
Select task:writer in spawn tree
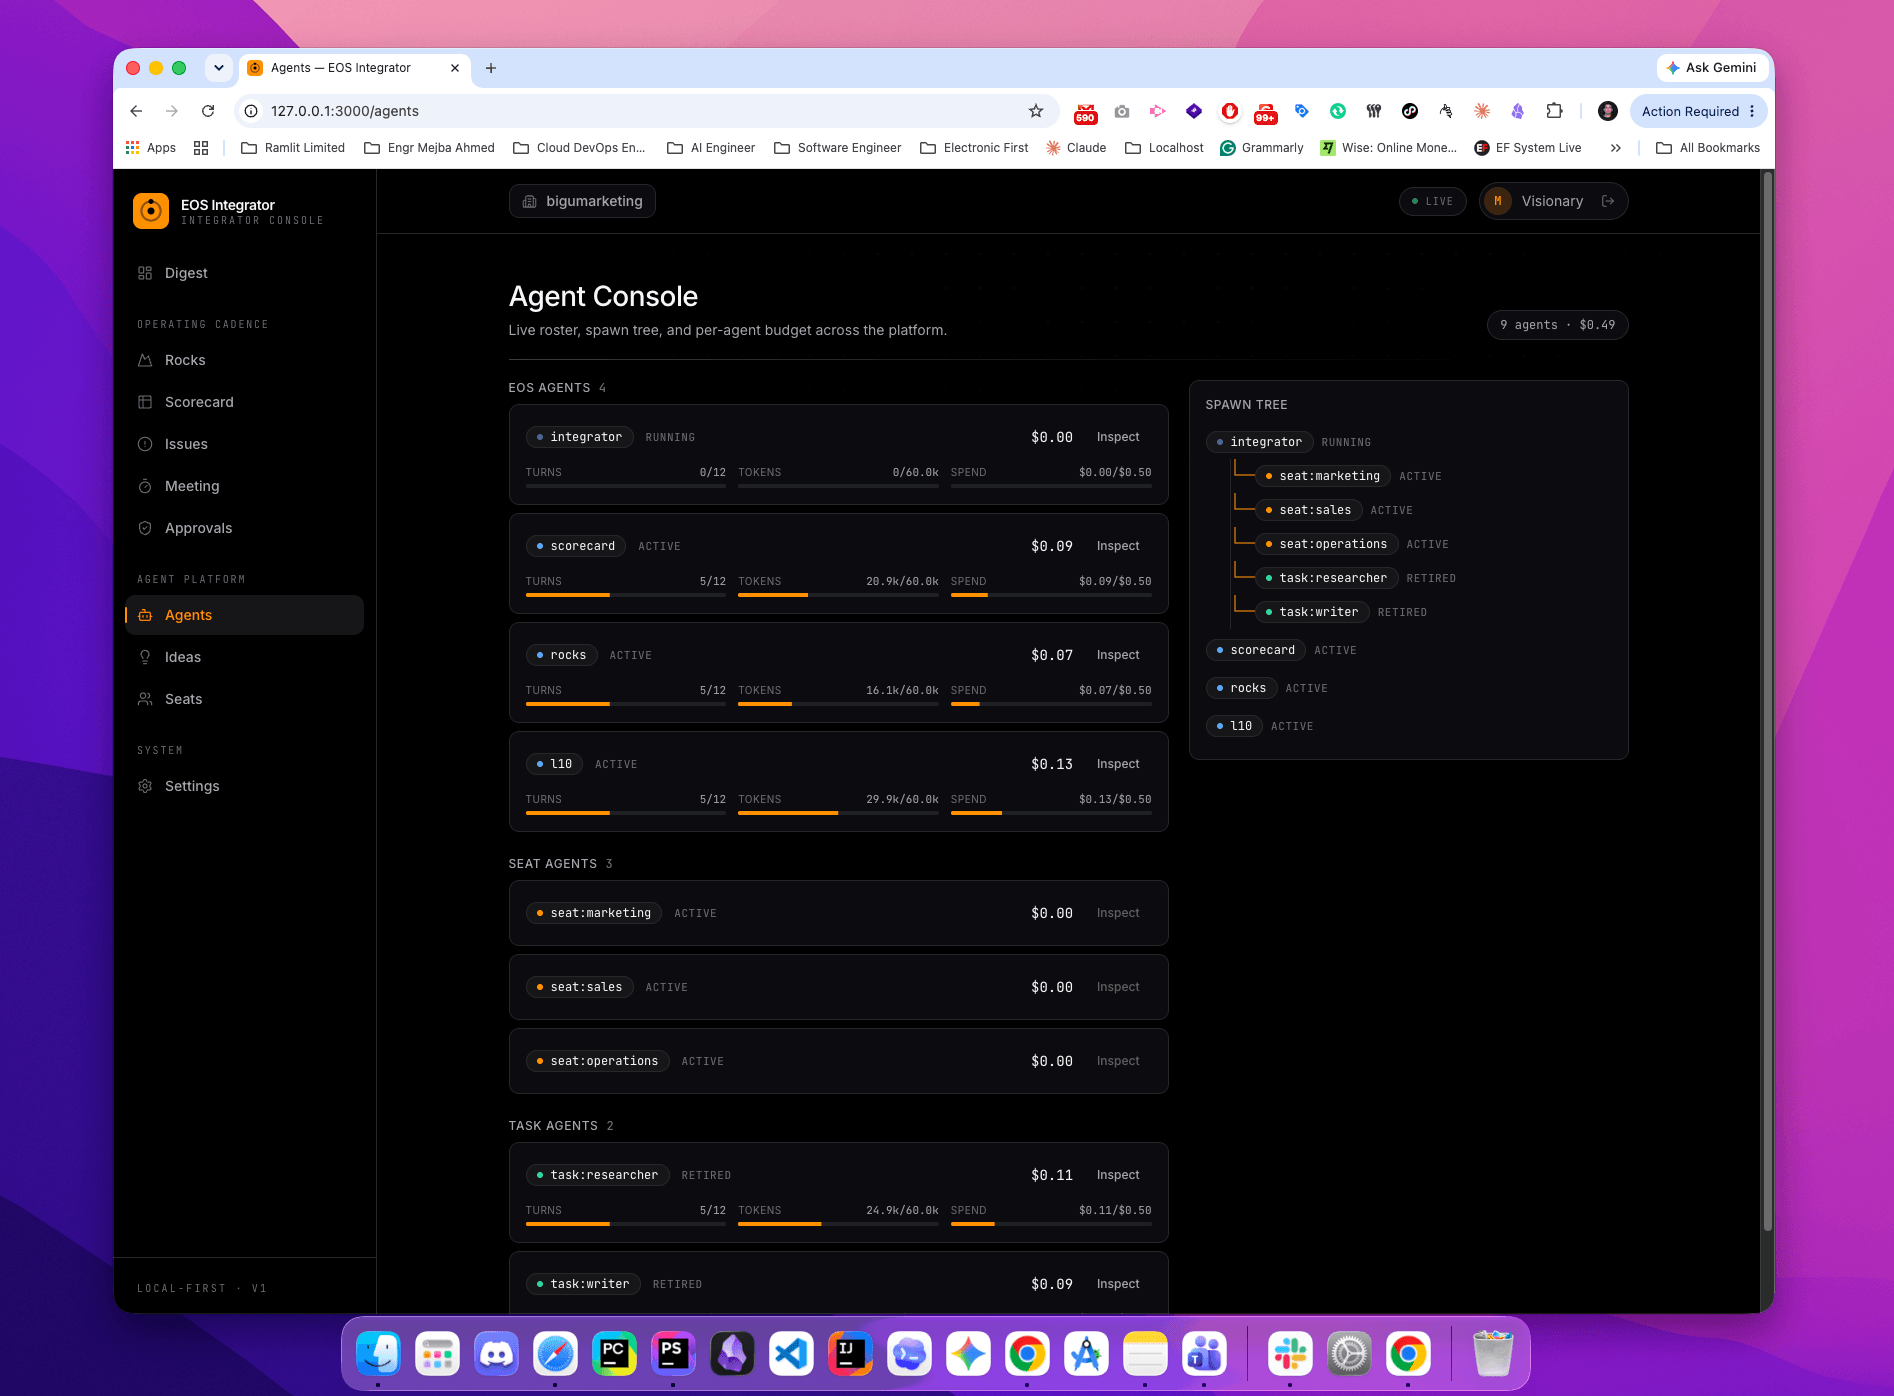pos(1312,612)
